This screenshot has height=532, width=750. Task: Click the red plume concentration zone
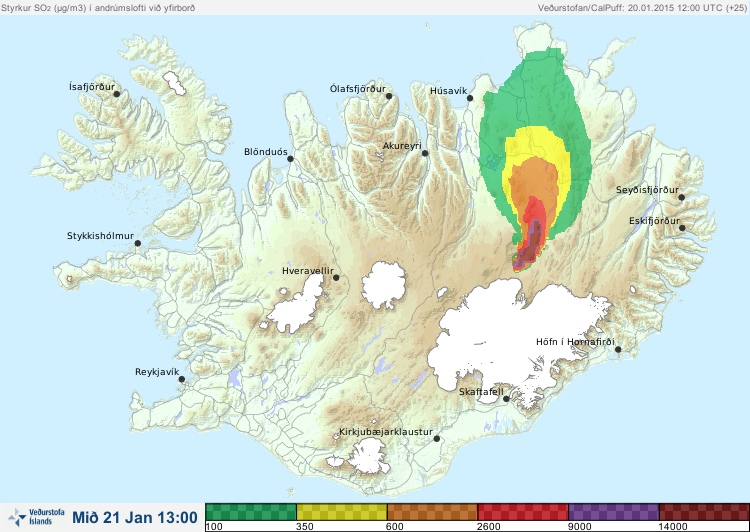pos(535,211)
